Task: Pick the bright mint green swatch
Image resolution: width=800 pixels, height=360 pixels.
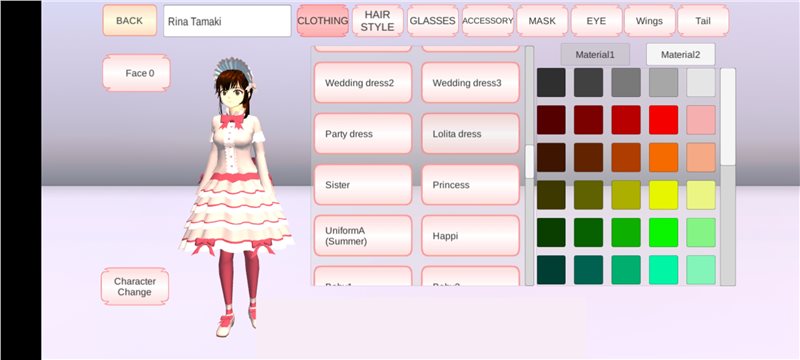Action: point(663,270)
